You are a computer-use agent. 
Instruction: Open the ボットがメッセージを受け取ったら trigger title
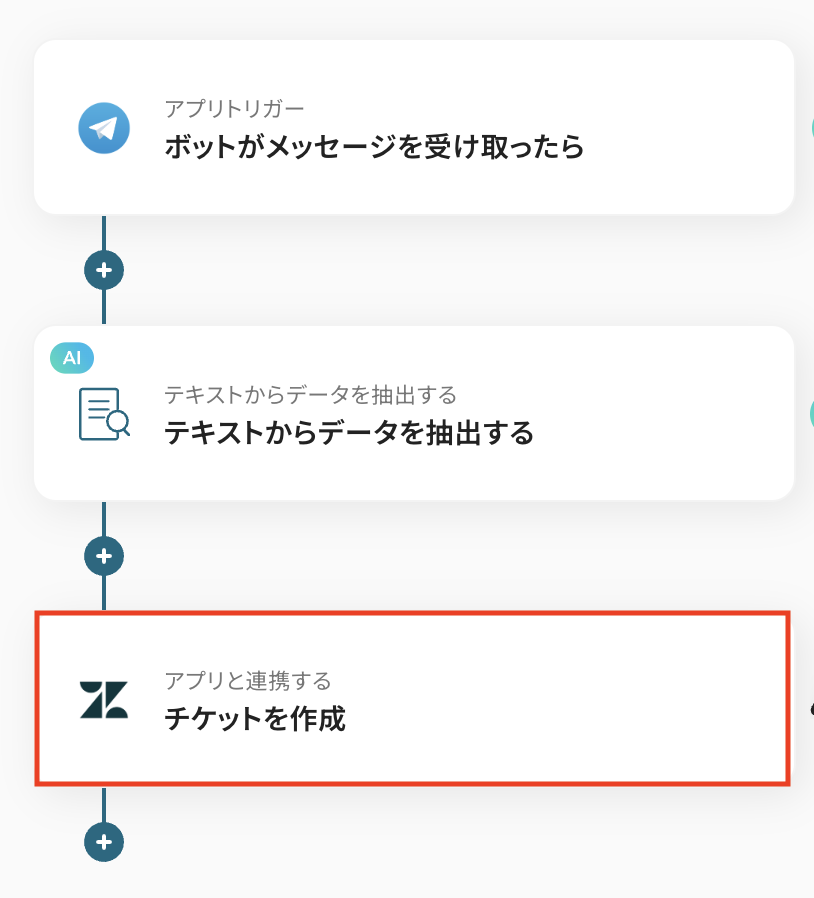(x=373, y=148)
